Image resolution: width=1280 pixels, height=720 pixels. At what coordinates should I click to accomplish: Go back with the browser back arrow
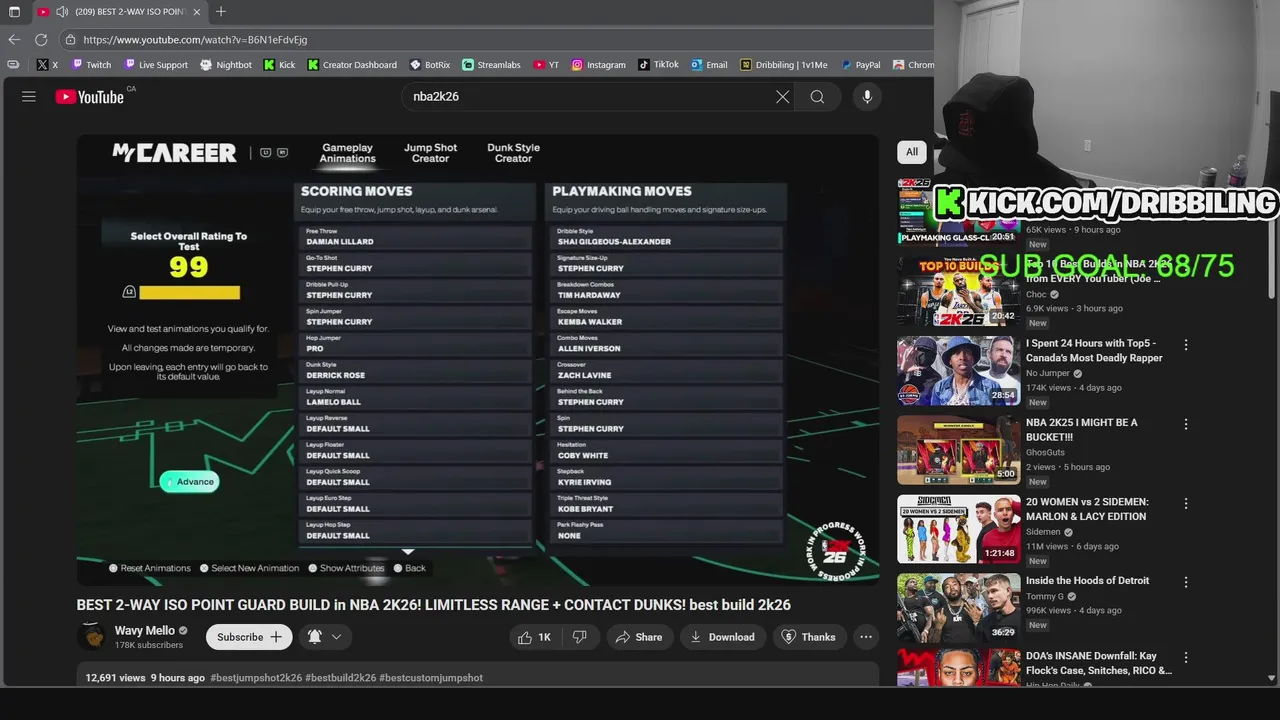(14, 39)
